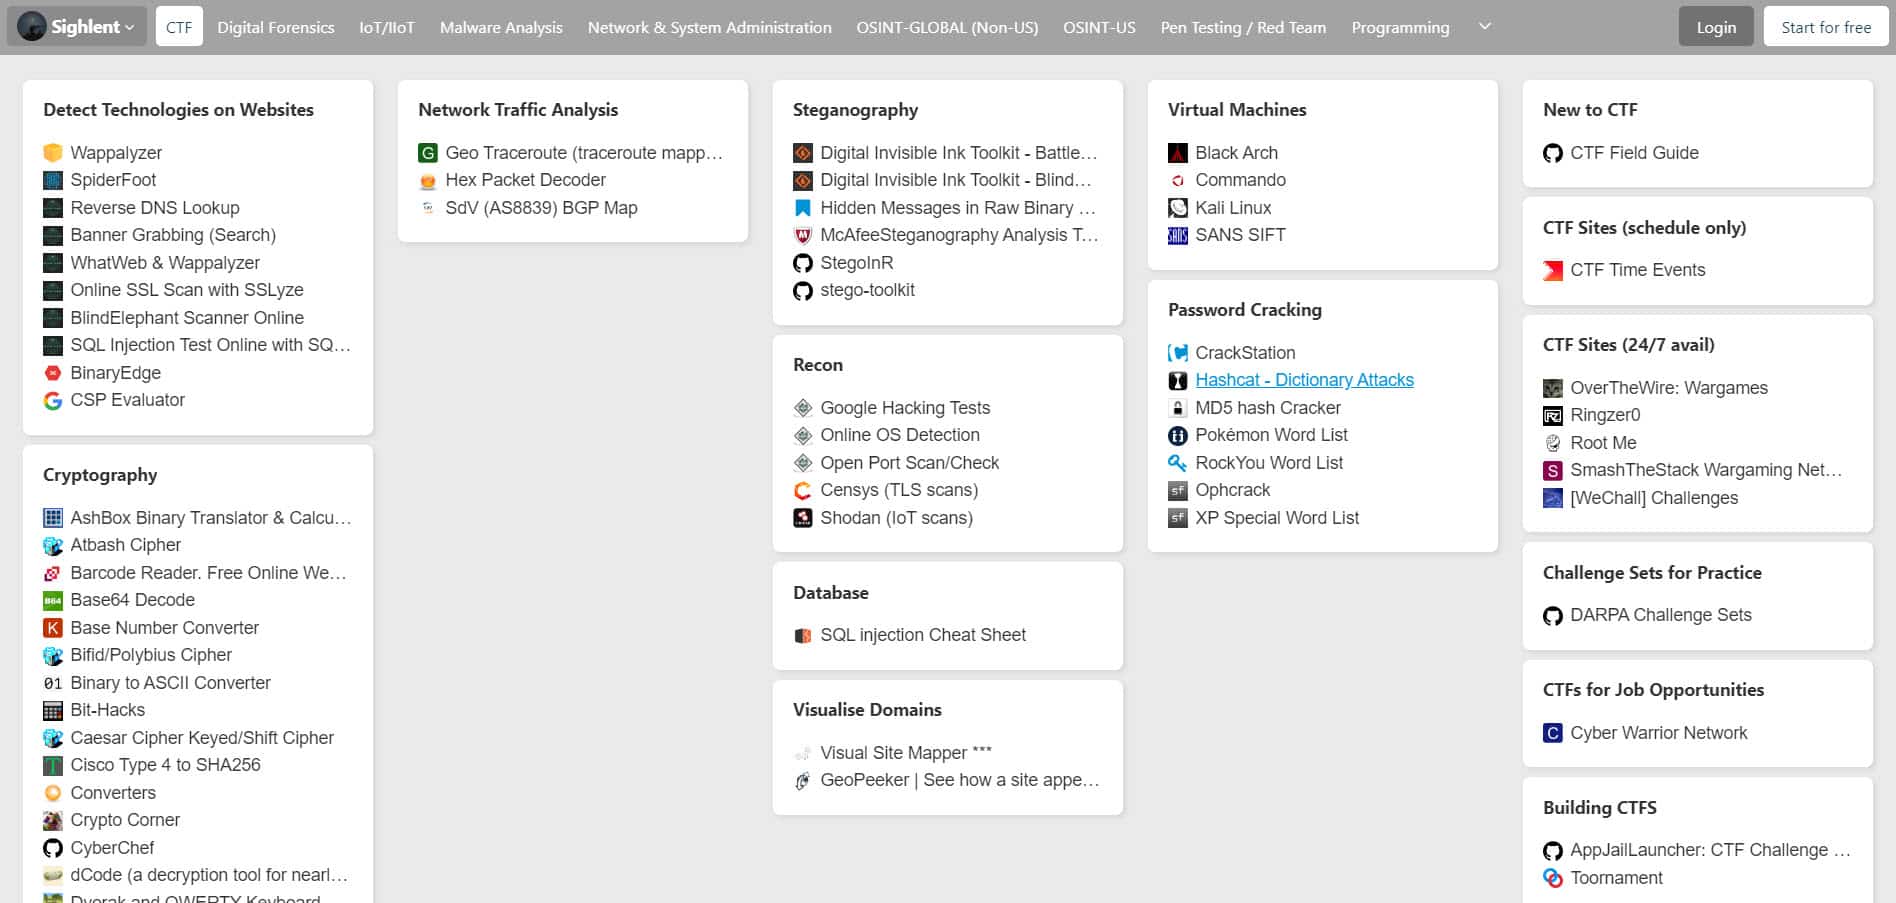Open the IoT/IIoT tab

[x=387, y=27]
